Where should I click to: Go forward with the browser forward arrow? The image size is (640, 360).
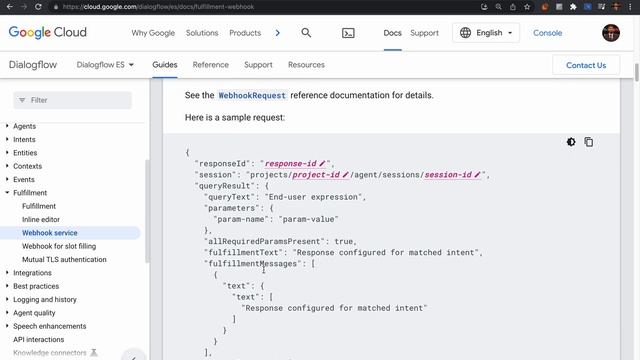[24, 7]
